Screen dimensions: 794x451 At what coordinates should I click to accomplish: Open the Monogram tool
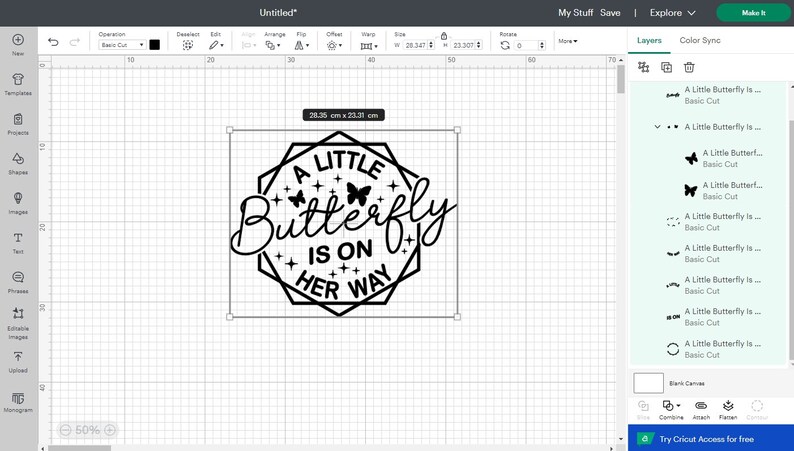point(18,402)
